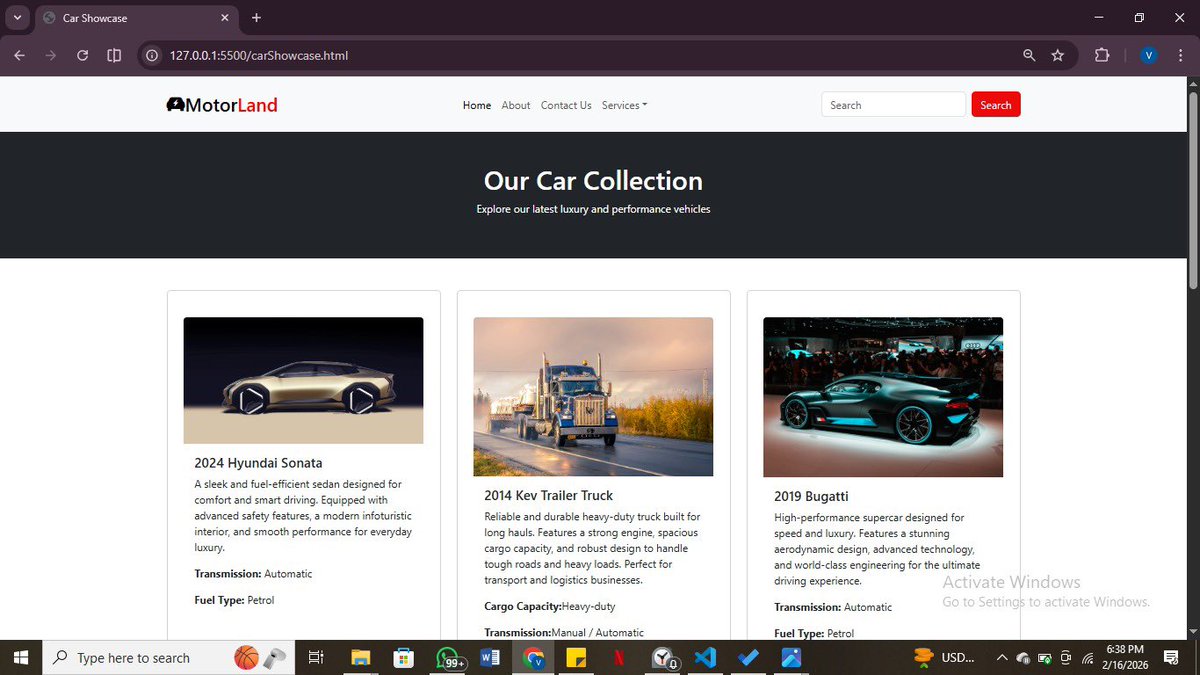Image resolution: width=1200 pixels, height=675 pixels.
Task: Click "Cargo Capacity:Heavy-duty" text
Action: click(550, 606)
